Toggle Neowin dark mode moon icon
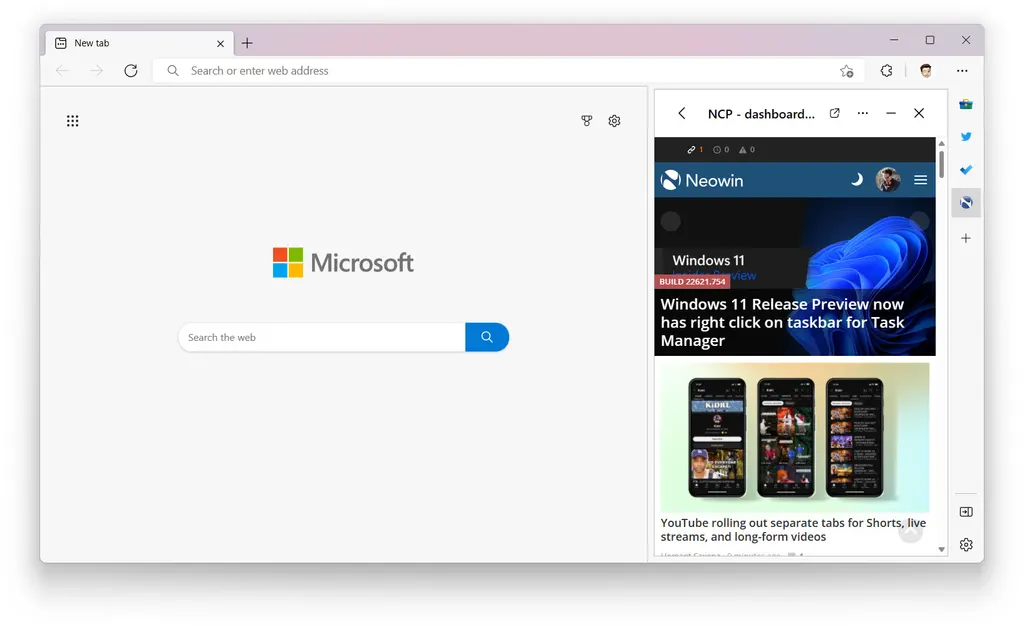The image size is (1024, 626). click(x=857, y=180)
